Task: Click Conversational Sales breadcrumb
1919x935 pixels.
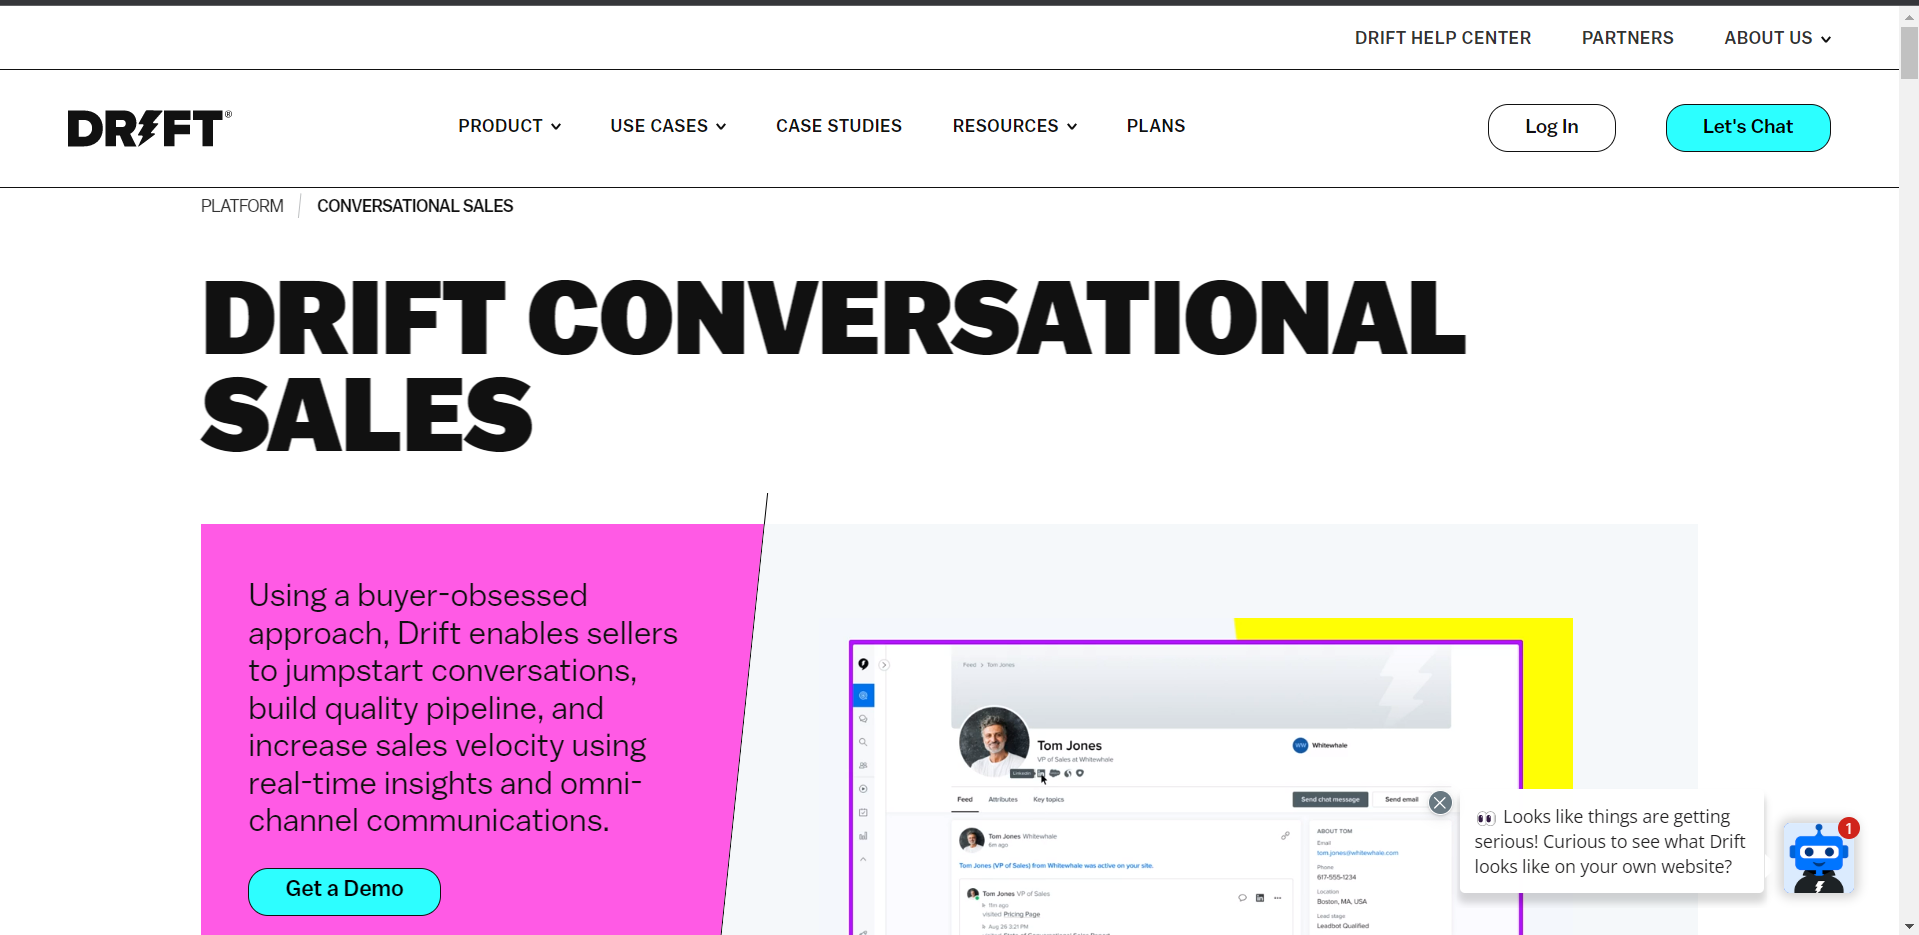Action: (415, 206)
